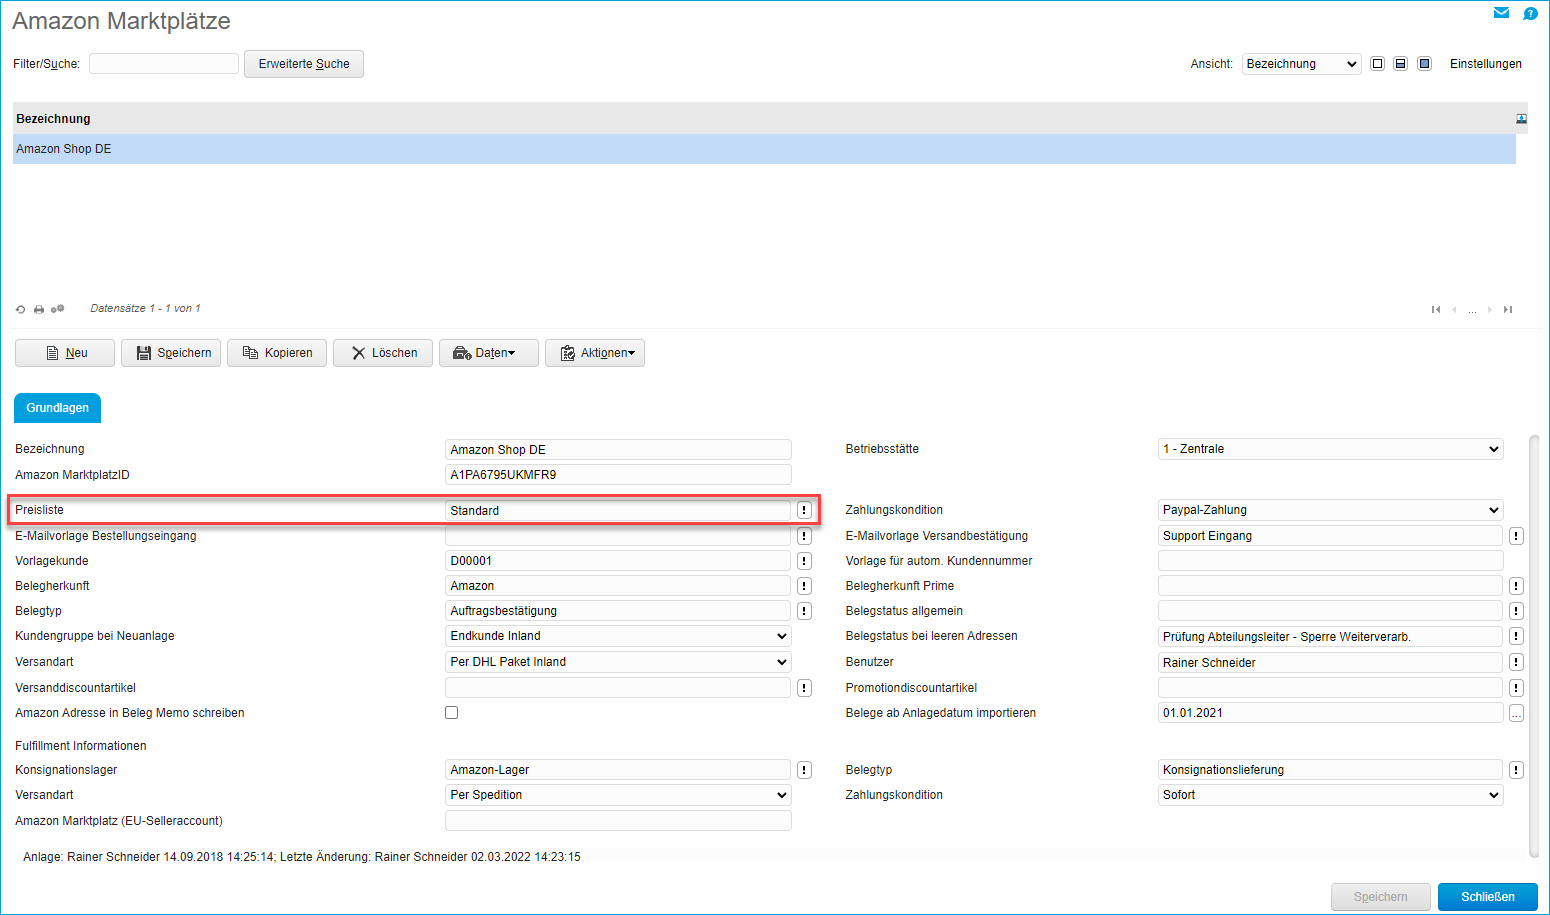Click Amazon Marktplatz (EU-Selleraccount) field

coord(618,821)
